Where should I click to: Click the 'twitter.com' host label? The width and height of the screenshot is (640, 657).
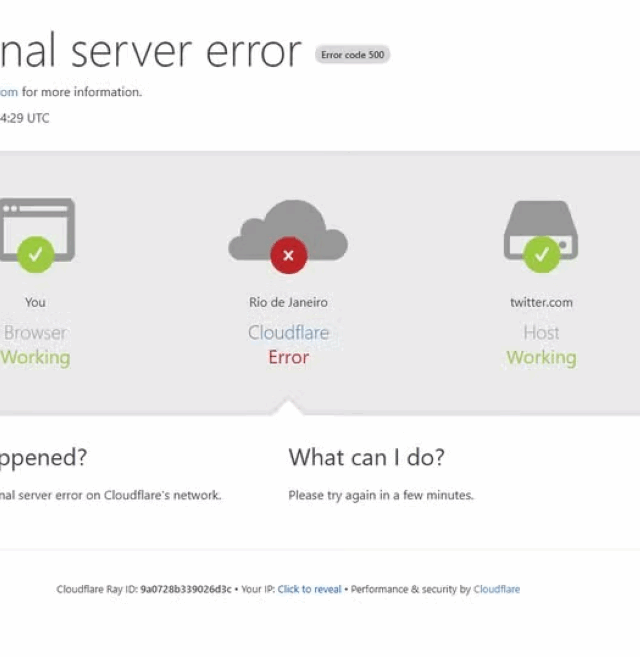pyautogui.click(x=541, y=302)
